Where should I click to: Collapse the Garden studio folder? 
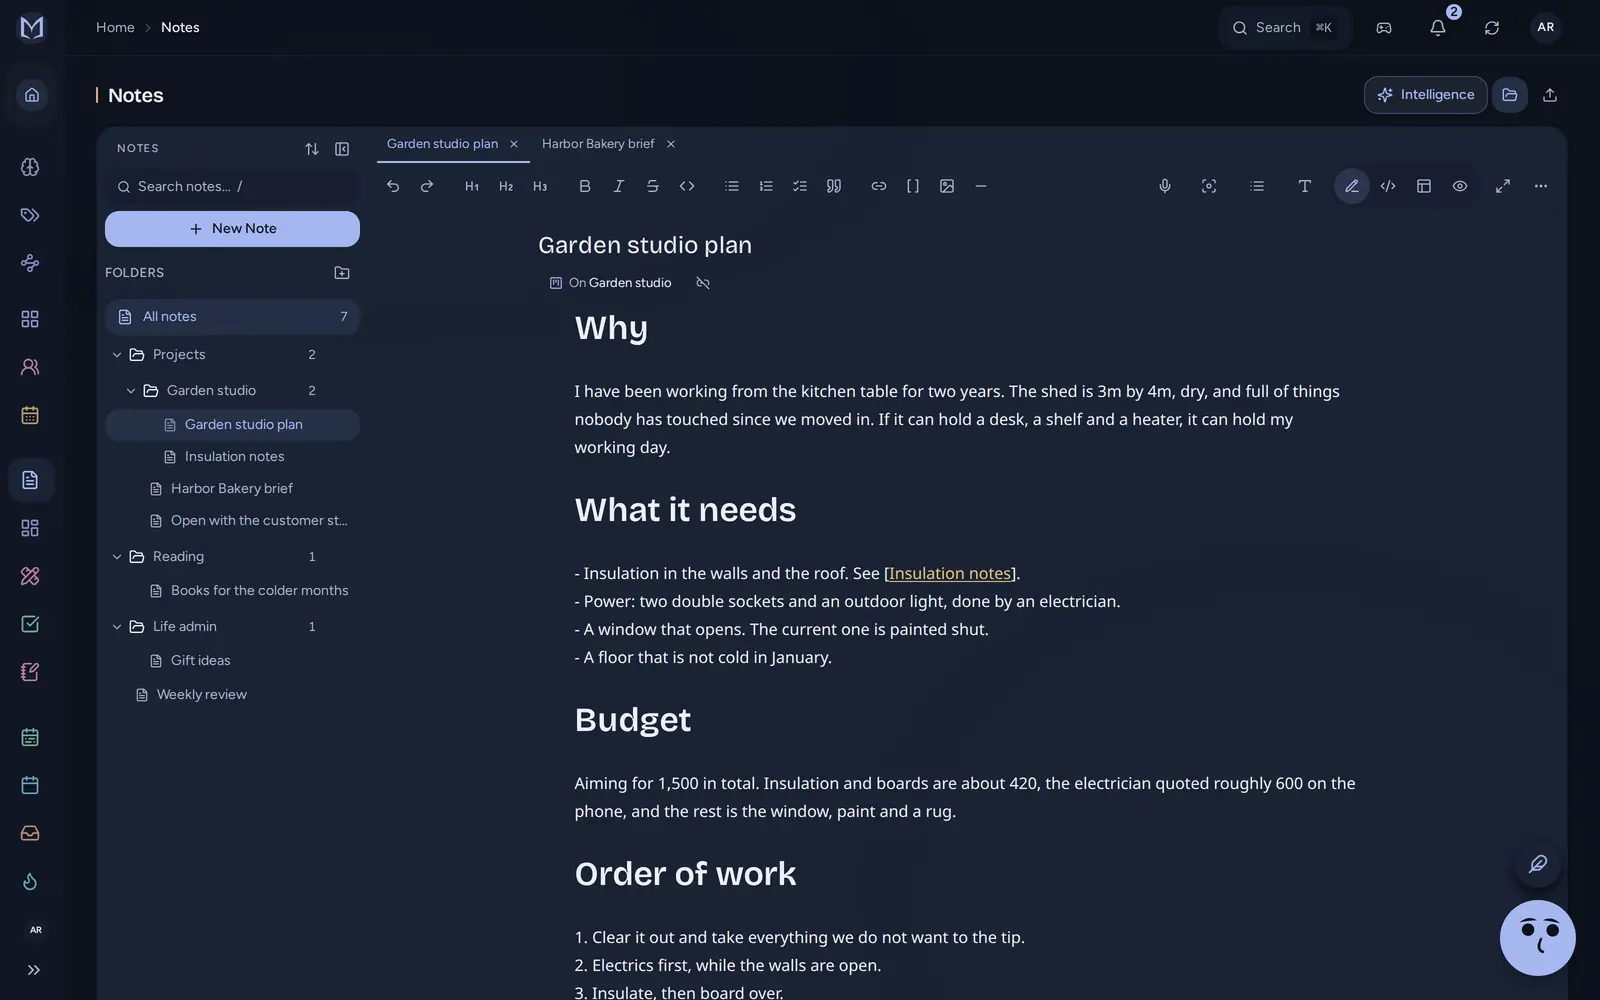tap(131, 391)
